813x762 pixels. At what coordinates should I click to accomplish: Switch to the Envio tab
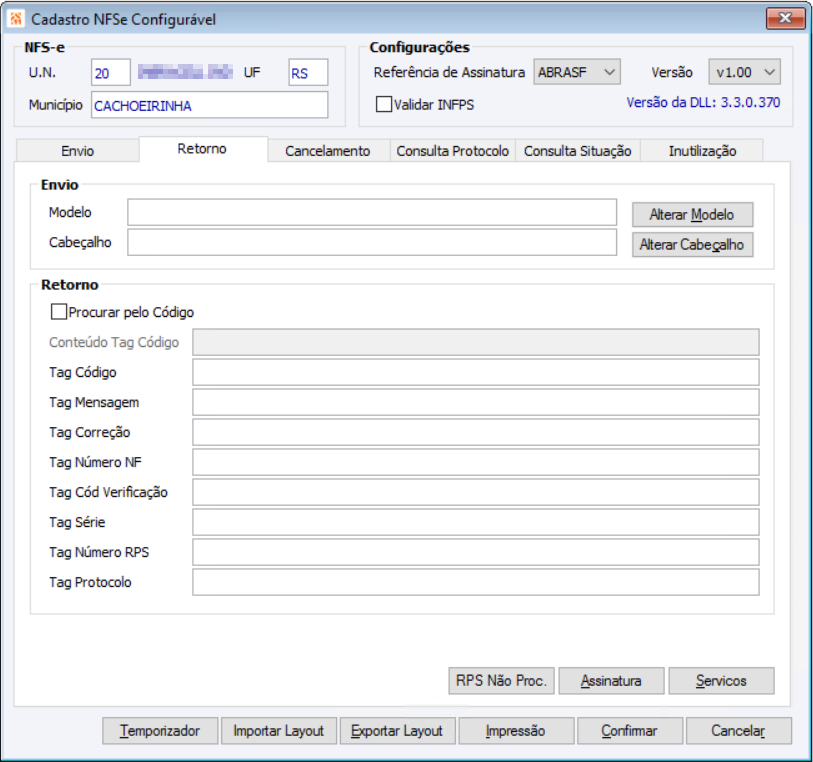tap(78, 151)
